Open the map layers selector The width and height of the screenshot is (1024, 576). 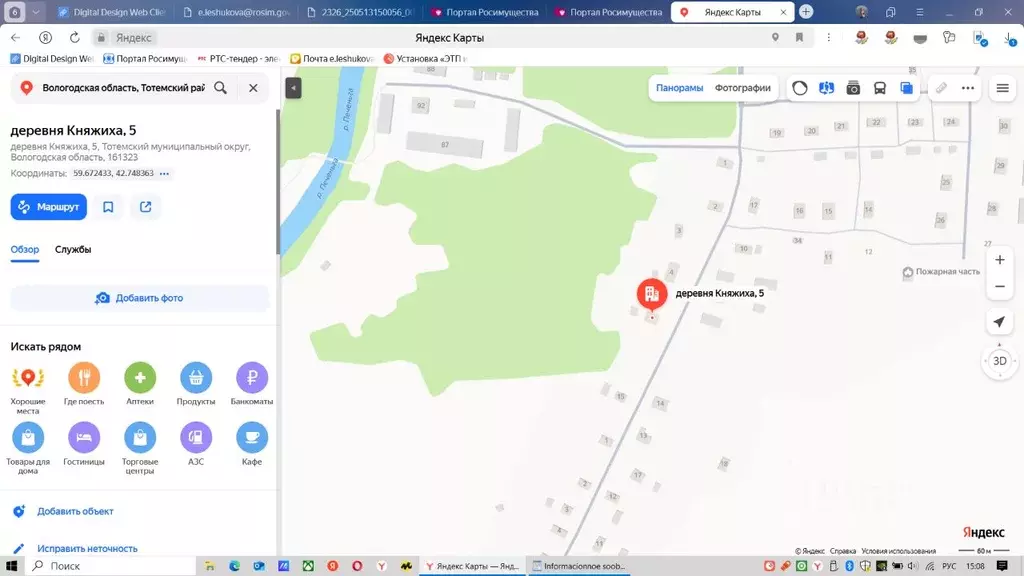(x=906, y=88)
